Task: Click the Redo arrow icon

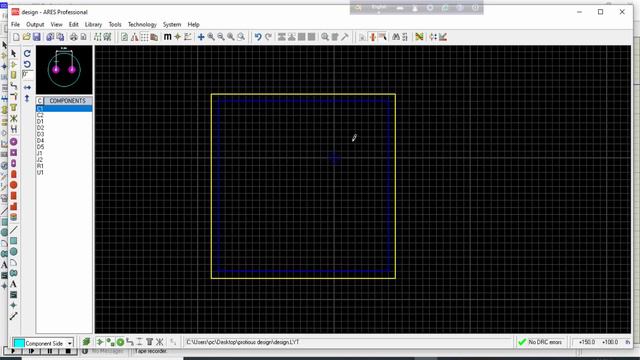Action: click(x=268, y=37)
